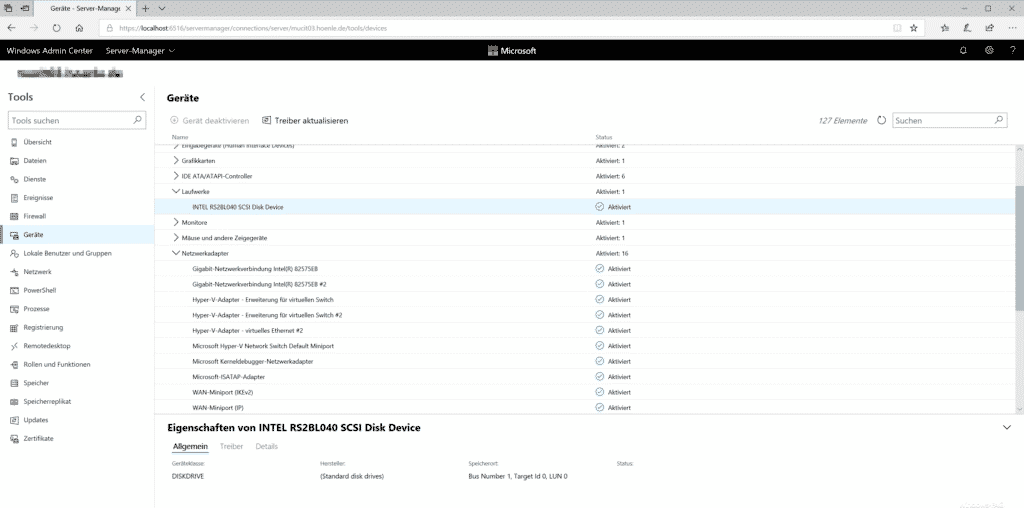
Task: Select the Geräte - Server-Manager browser tab
Action: point(85,8)
